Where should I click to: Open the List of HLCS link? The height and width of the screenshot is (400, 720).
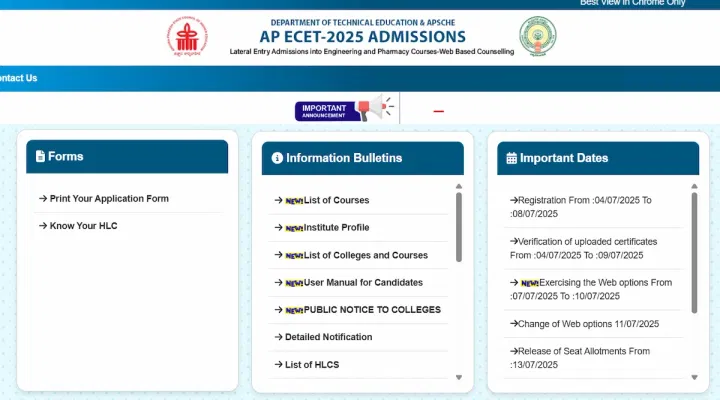click(x=311, y=364)
